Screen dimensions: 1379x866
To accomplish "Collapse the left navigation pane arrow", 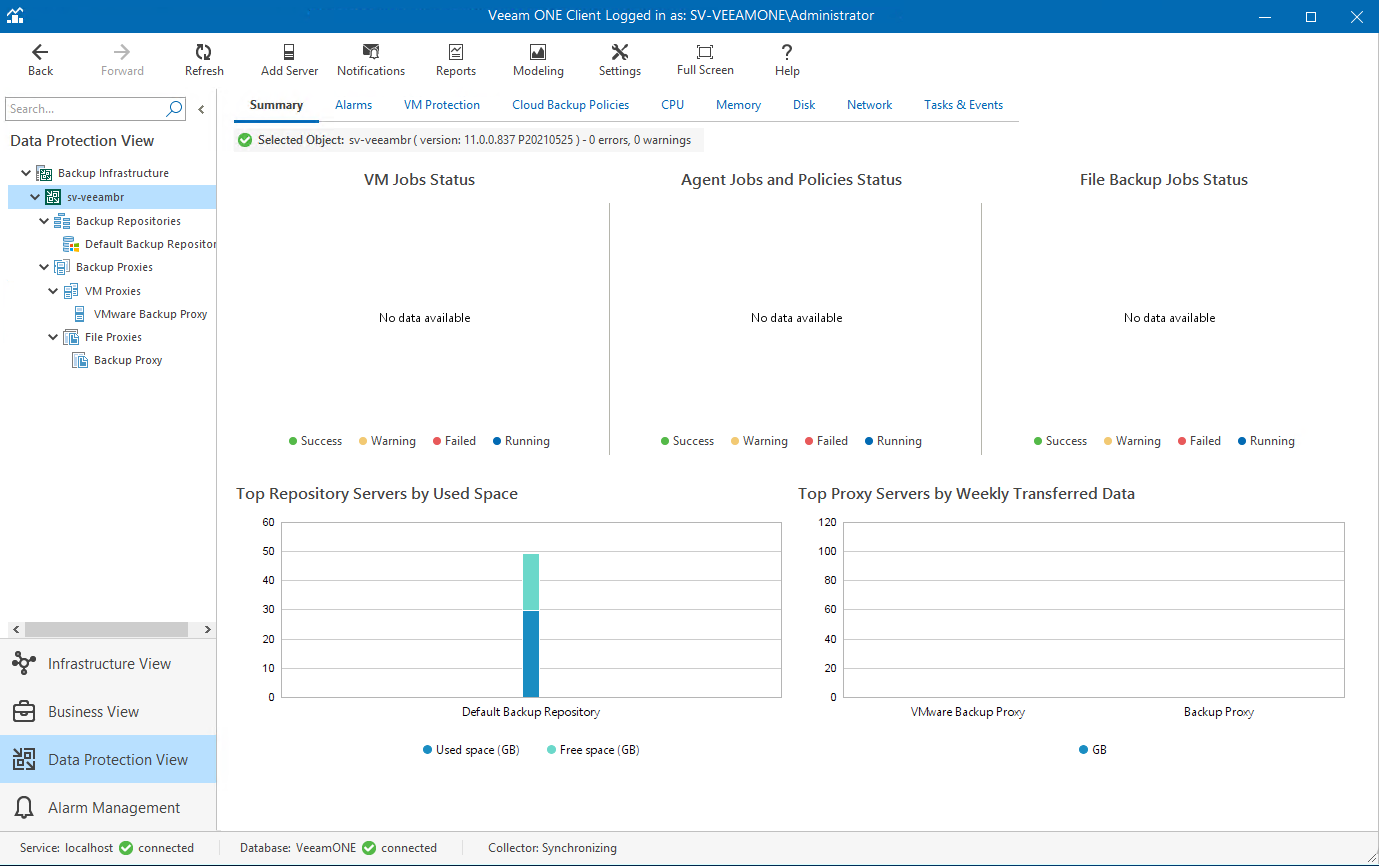I will coord(201,110).
